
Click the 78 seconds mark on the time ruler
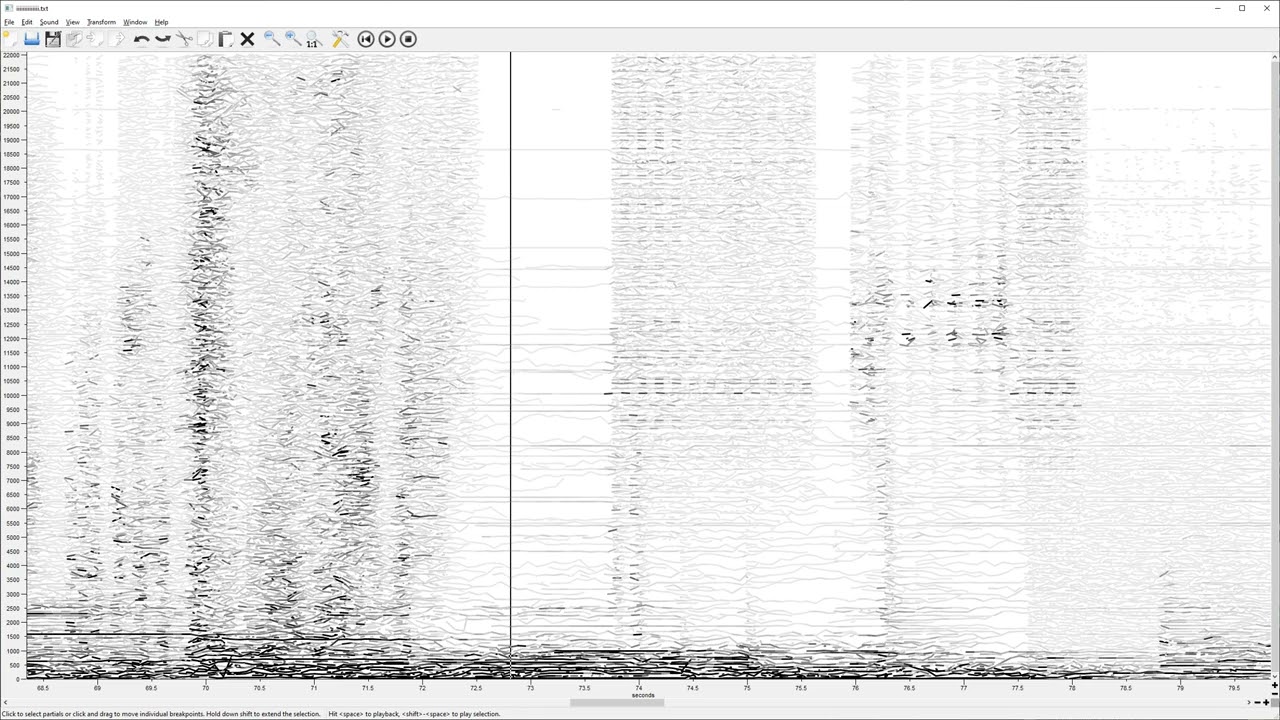click(x=1072, y=688)
